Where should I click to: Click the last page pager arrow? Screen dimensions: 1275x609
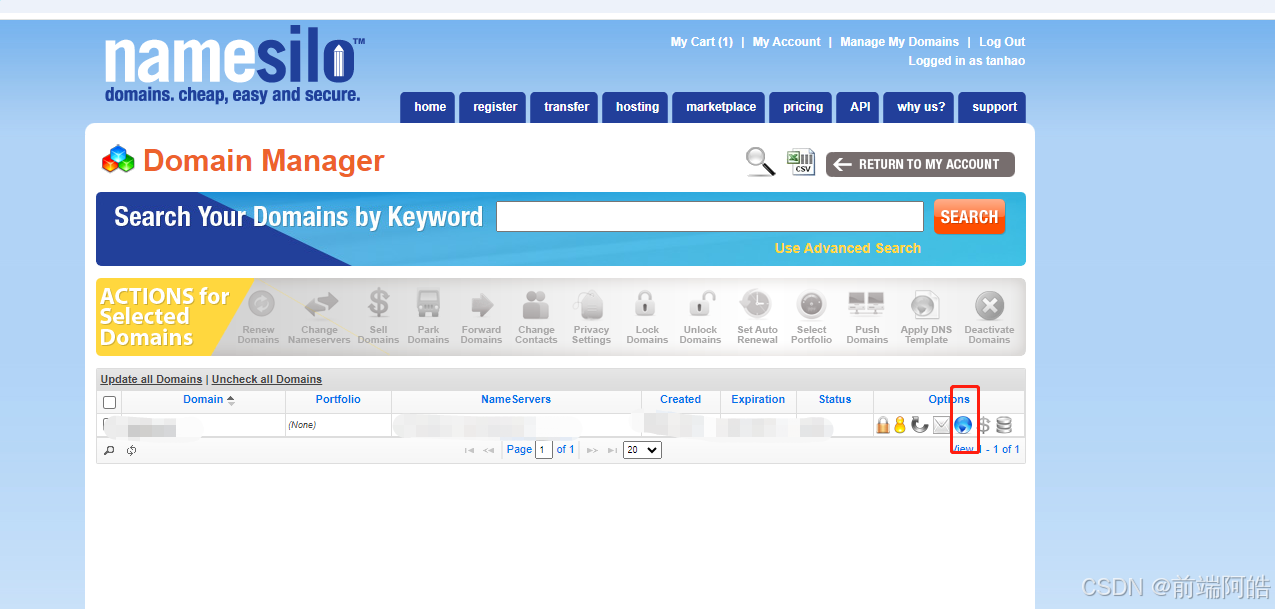point(612,450)
